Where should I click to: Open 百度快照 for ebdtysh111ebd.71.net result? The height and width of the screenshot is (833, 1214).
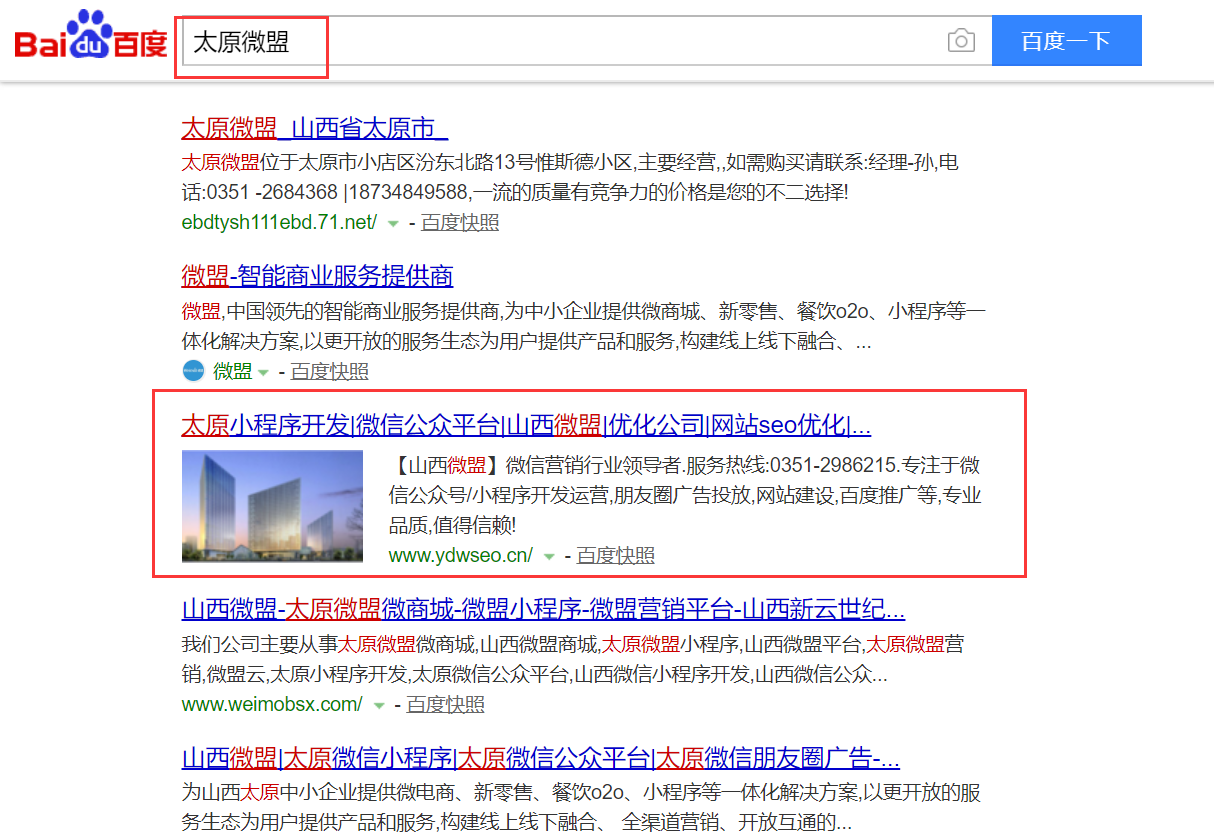pyautogui.click(x=460, y=223)
